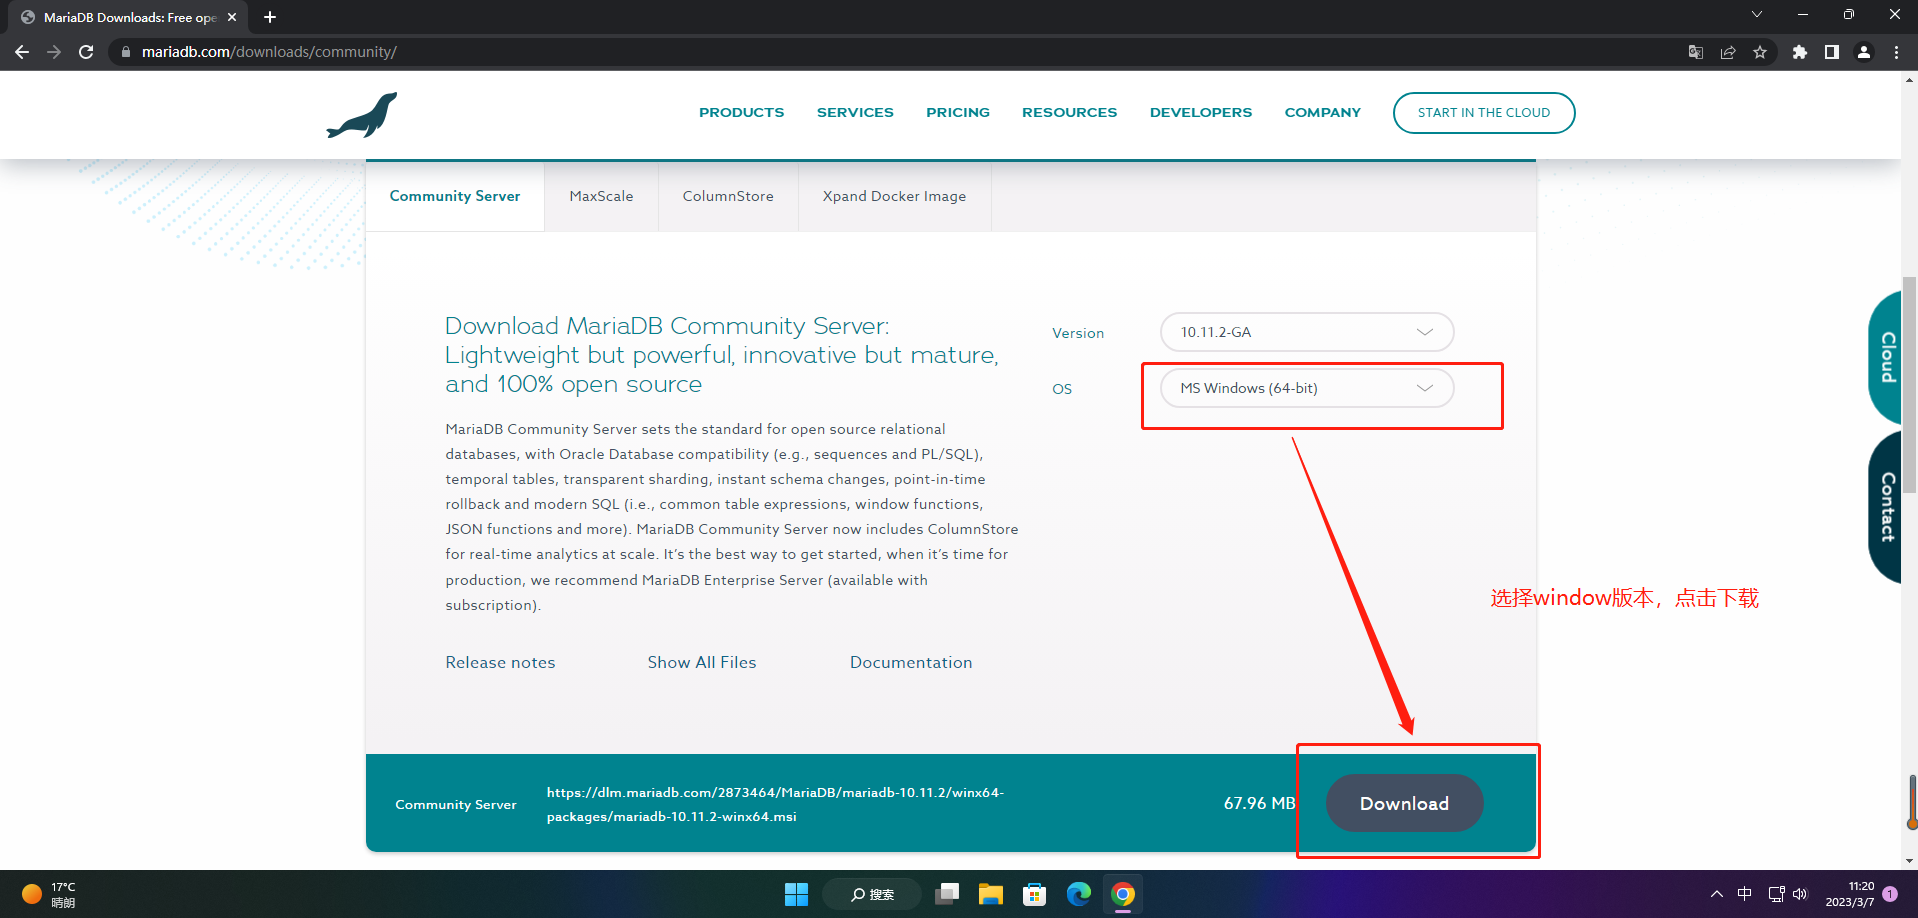Open Task View on taskbar
Viewport: 1918px width, 918px height.
coord(947,894)
